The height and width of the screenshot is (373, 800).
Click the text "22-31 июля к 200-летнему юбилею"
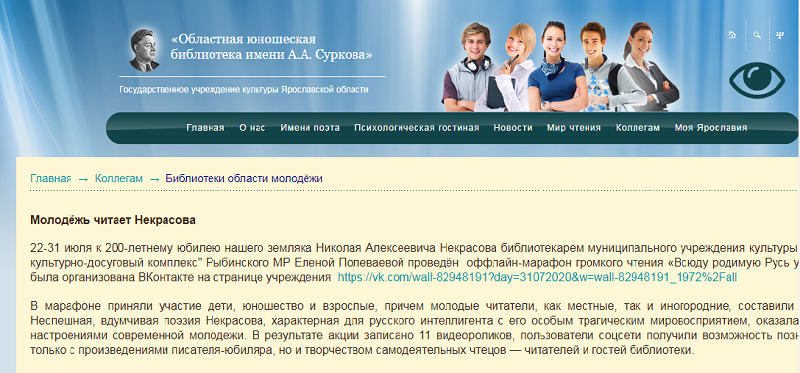click(125, 249)
